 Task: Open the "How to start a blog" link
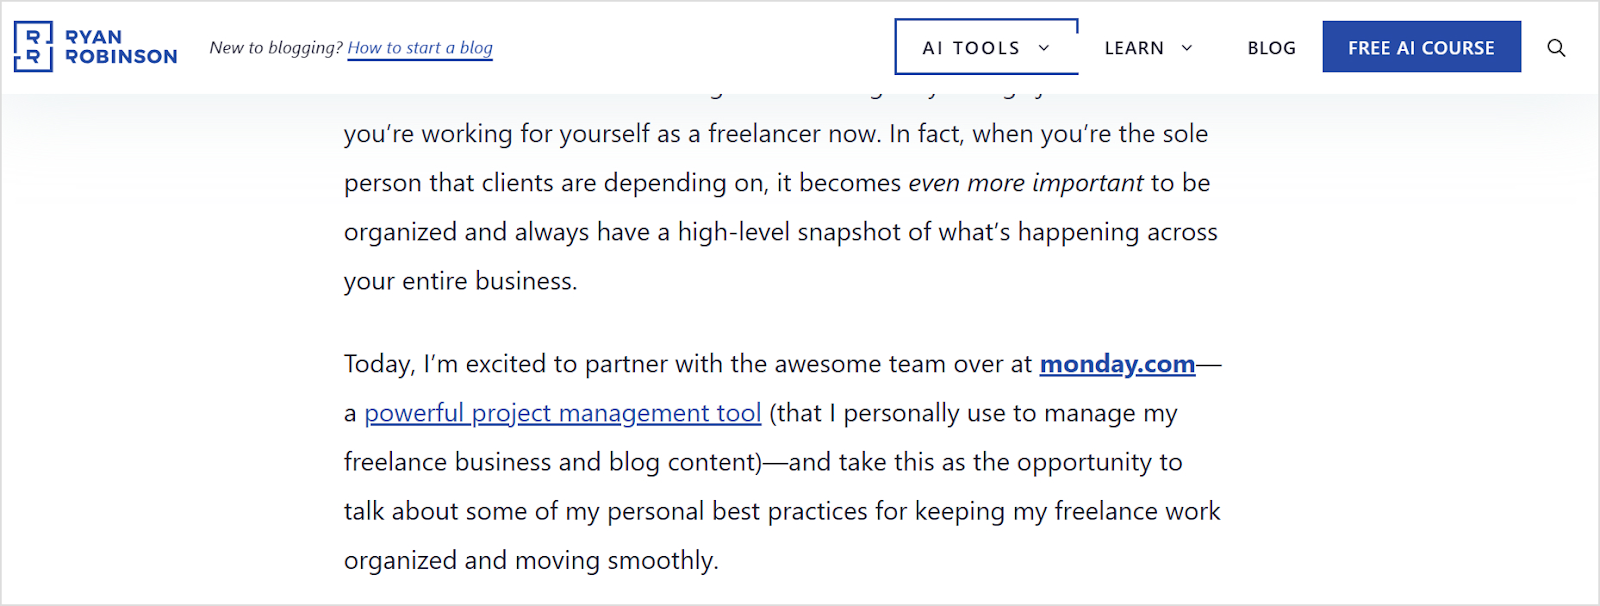point(420,48)
